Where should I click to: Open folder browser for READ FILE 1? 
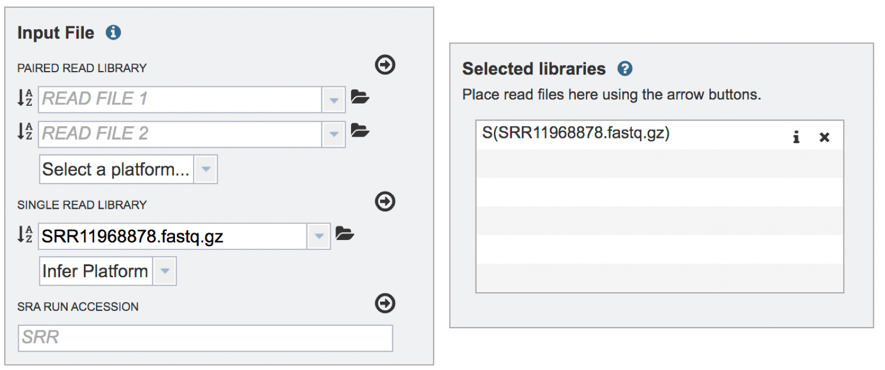click(x=360, y=97)
